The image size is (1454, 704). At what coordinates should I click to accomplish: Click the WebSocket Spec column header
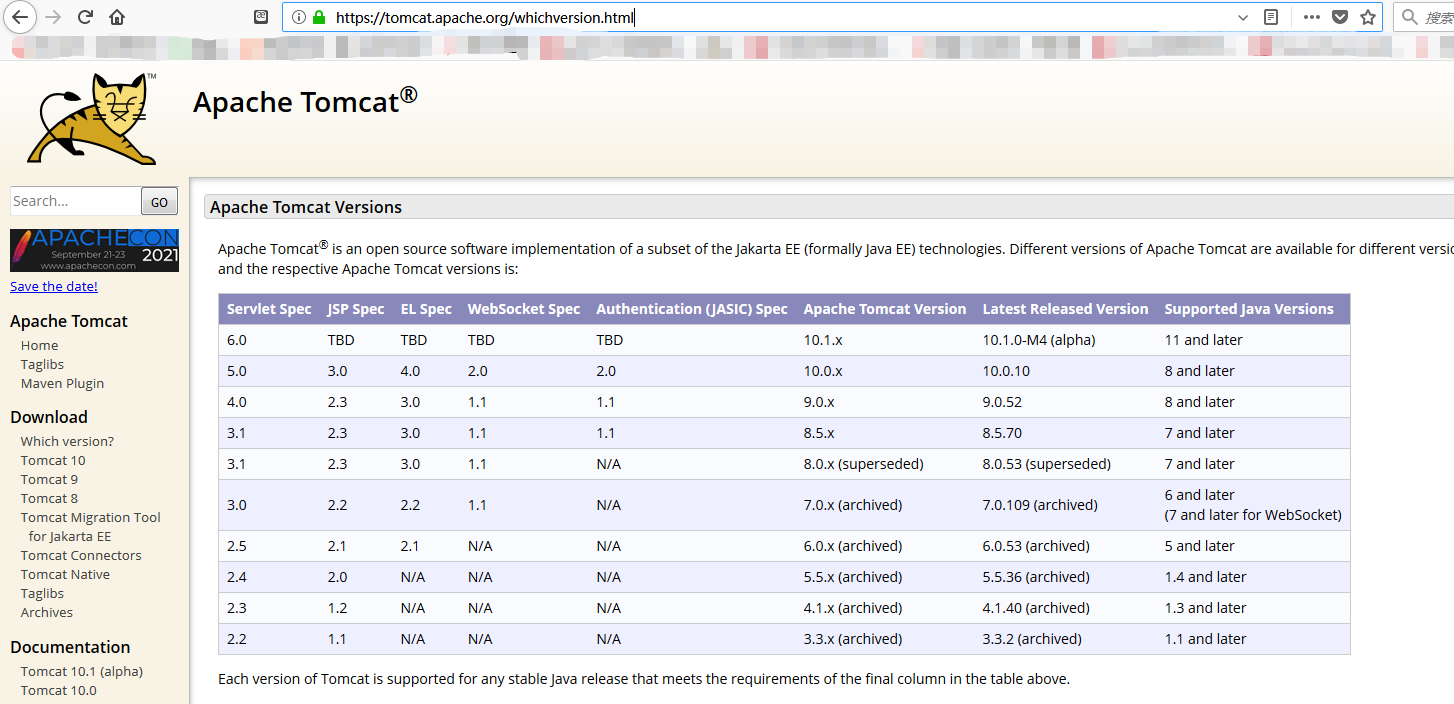tap(524, 309)
